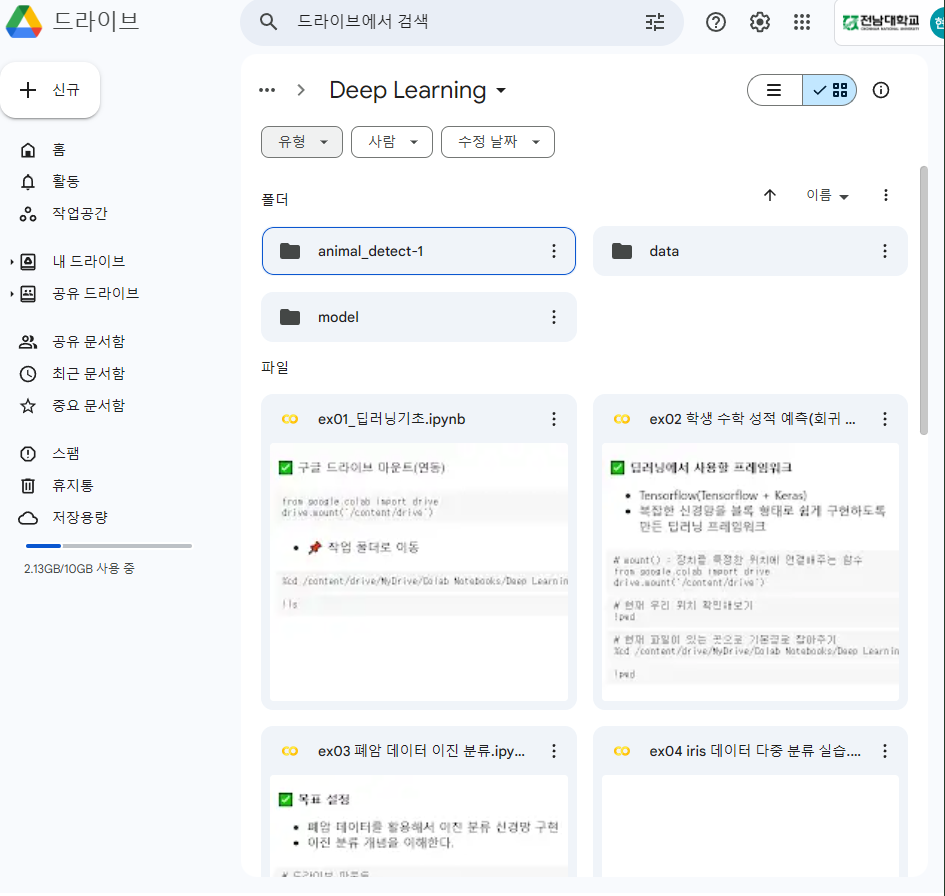Expand the 공유 드라이브 tree arrow
Image resolution: width=945 pixels, height=896 pixels.
11,294
